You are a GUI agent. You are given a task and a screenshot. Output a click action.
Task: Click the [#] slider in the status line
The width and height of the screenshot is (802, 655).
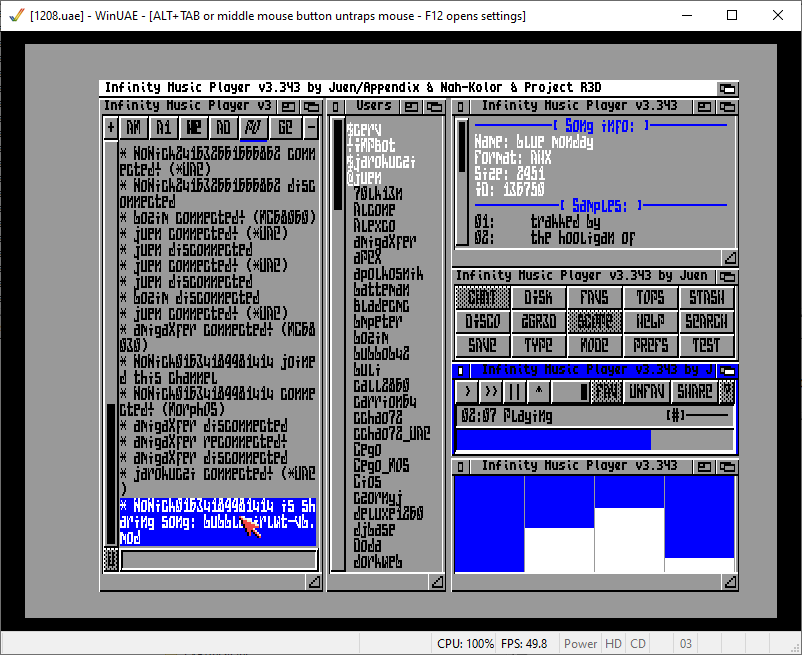click(698, 416)
